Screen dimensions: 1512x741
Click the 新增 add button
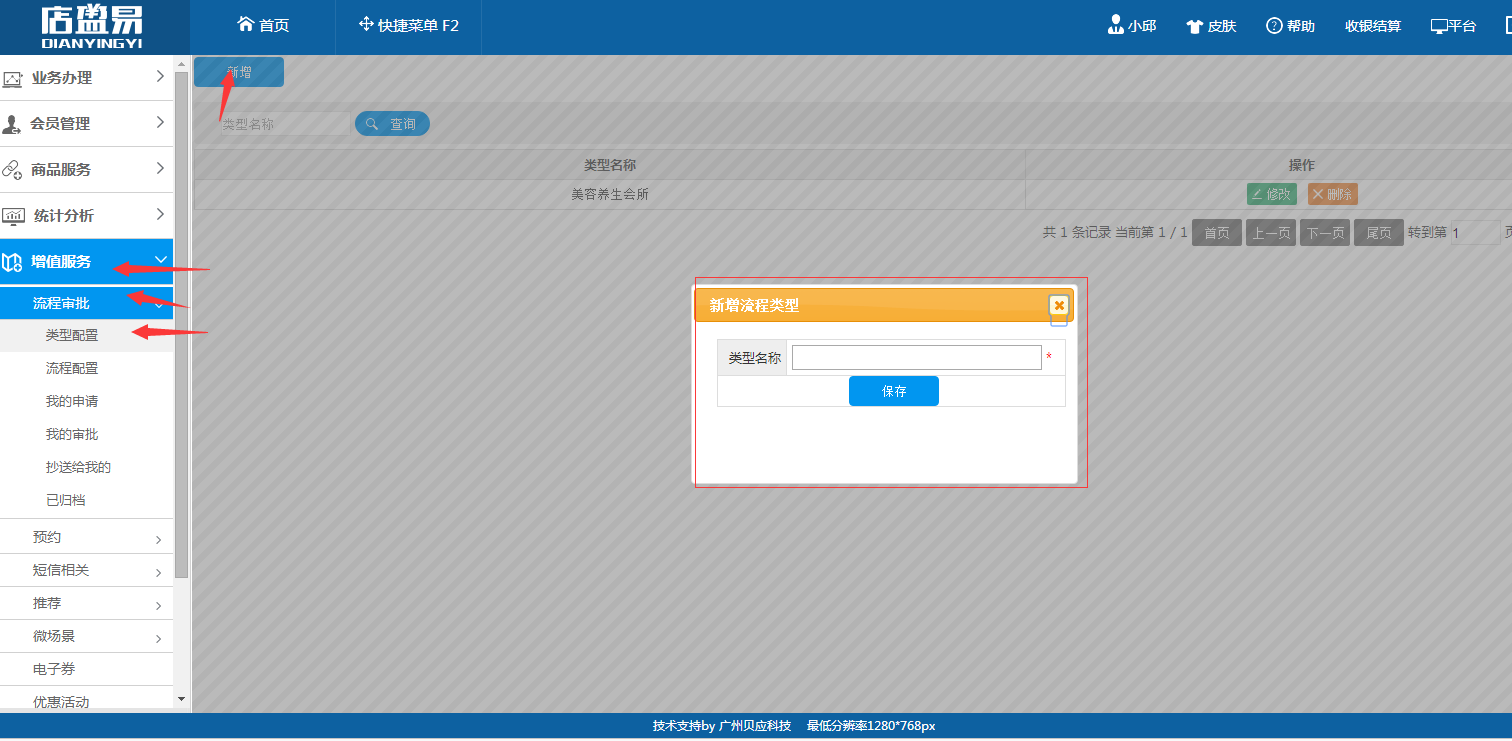pyautogui.click(x=239, y=72)
